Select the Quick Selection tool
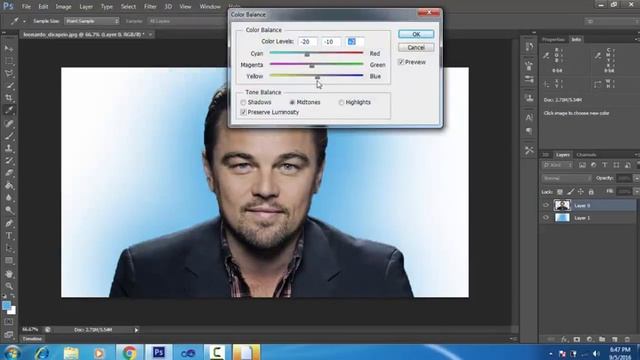640x360 pixels. pyautogui.click(x=9, y=86)
